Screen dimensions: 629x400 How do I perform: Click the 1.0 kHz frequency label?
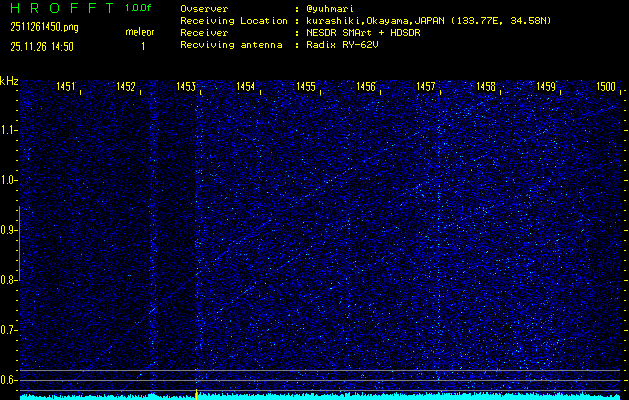[x=9, y=180]
